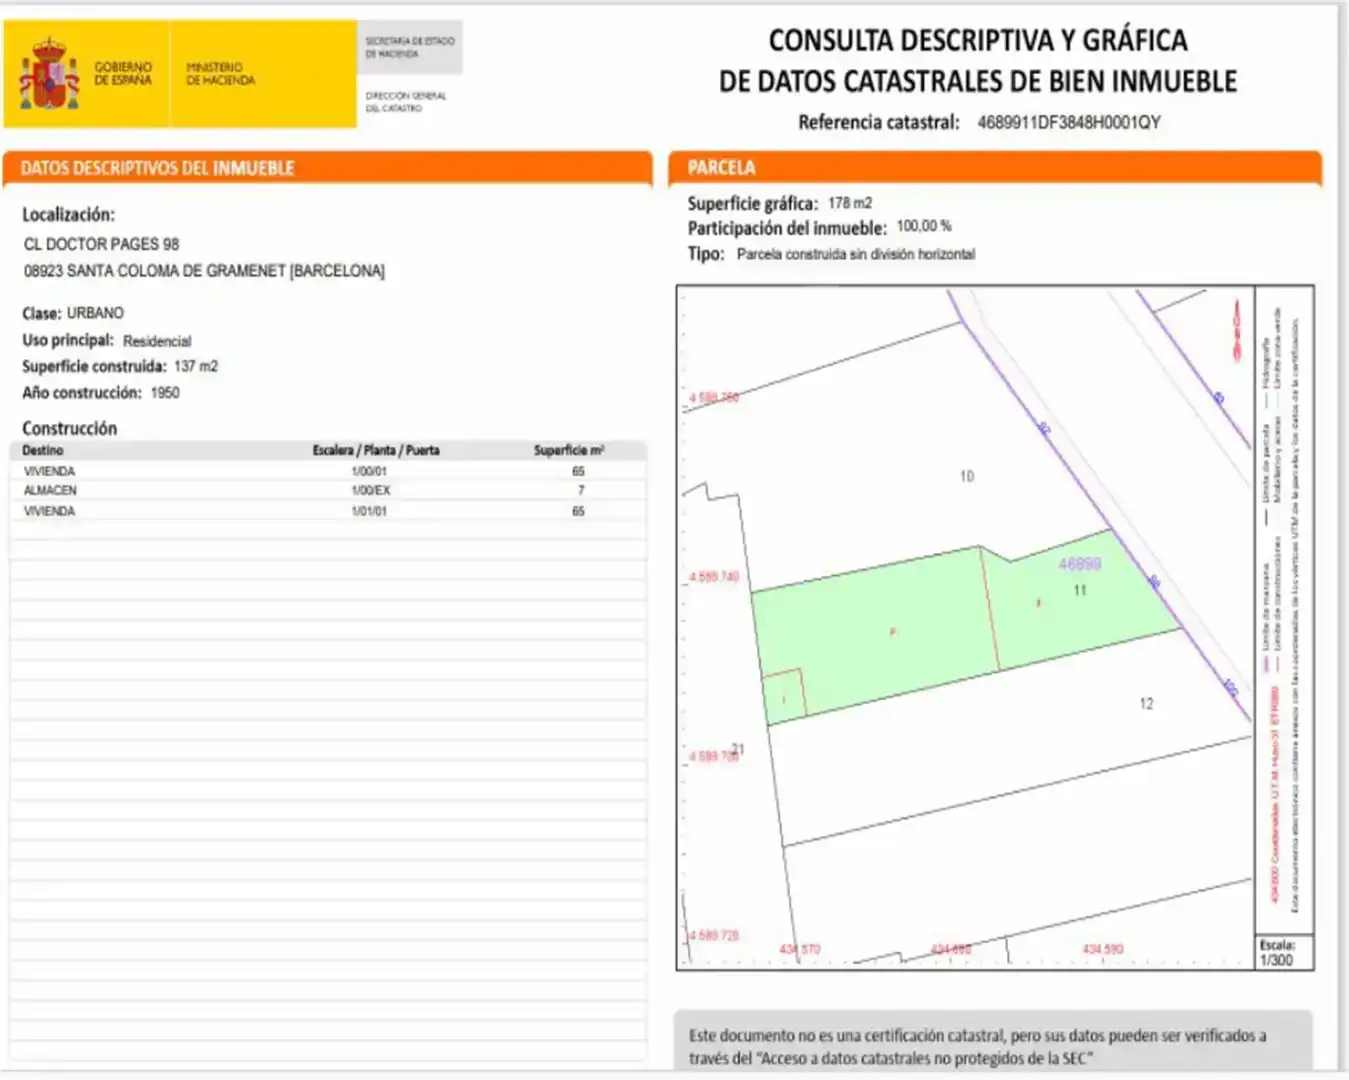Viewport: 1349px width, 1080px height.
Task: Click the 'Escalera / Planta / Puerta' column header
Action: [x=376, y=450]
